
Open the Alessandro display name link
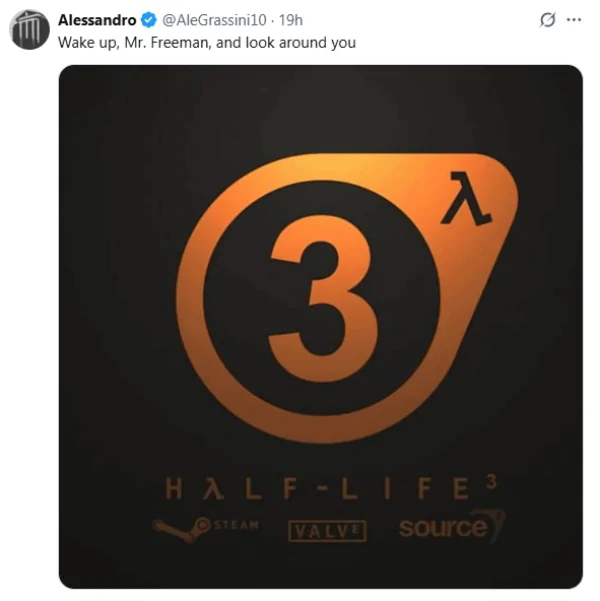pos(97,20)
